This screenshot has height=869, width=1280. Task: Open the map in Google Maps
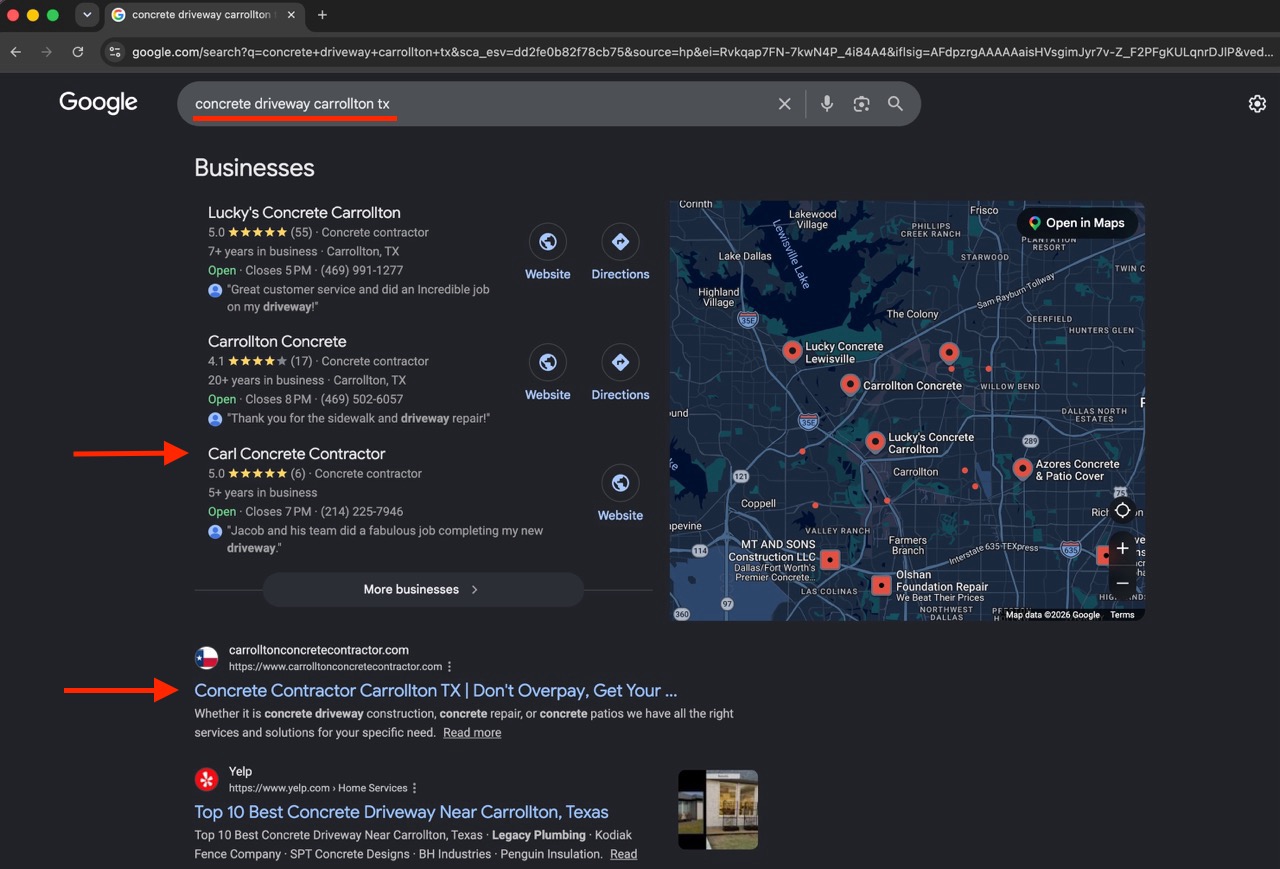point(1077,223)
